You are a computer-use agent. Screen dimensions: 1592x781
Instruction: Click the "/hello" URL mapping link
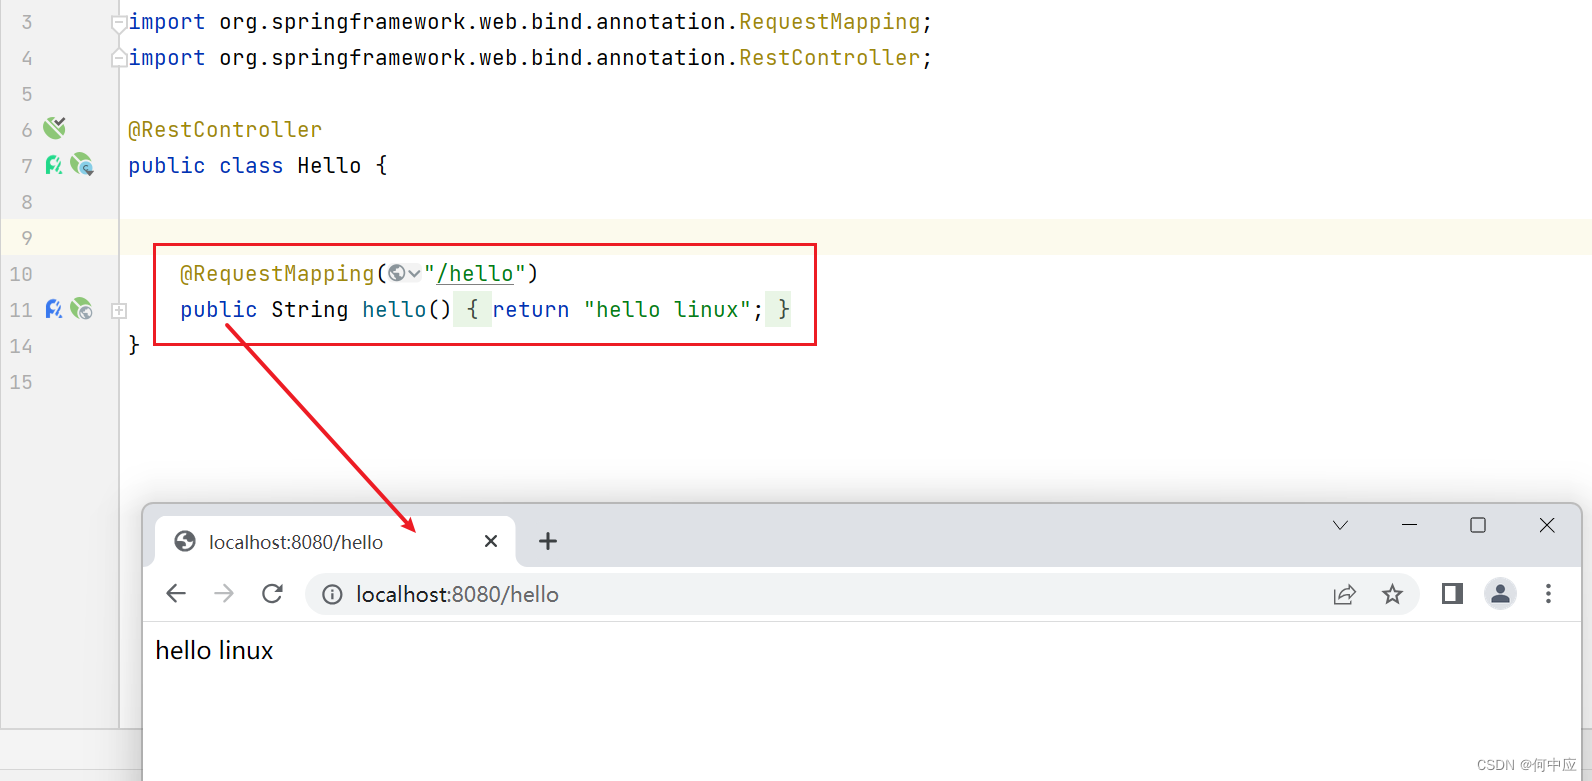[475, 273]
